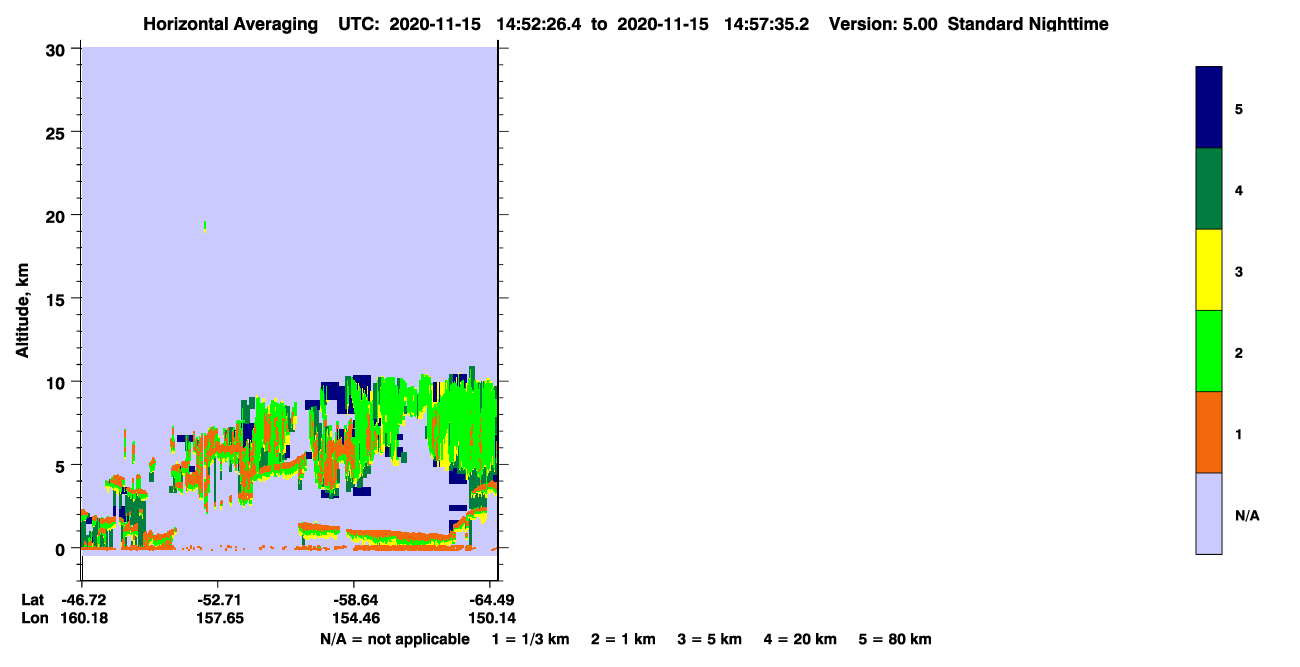The height and width of the screenshot is (667, 1300).
Task: Click the latitude value -52.71
Action: click(218, 600)
